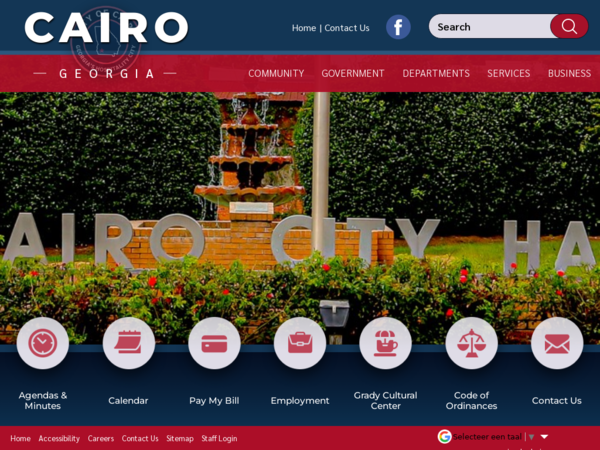
Task: Click the footer Home link
Action: [20, 439]
